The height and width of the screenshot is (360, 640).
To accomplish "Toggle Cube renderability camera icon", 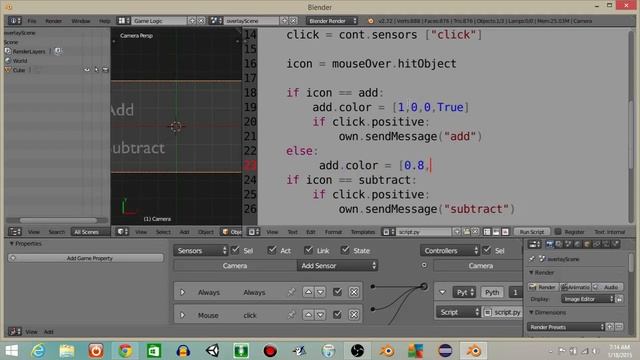I will pos(105,70).
